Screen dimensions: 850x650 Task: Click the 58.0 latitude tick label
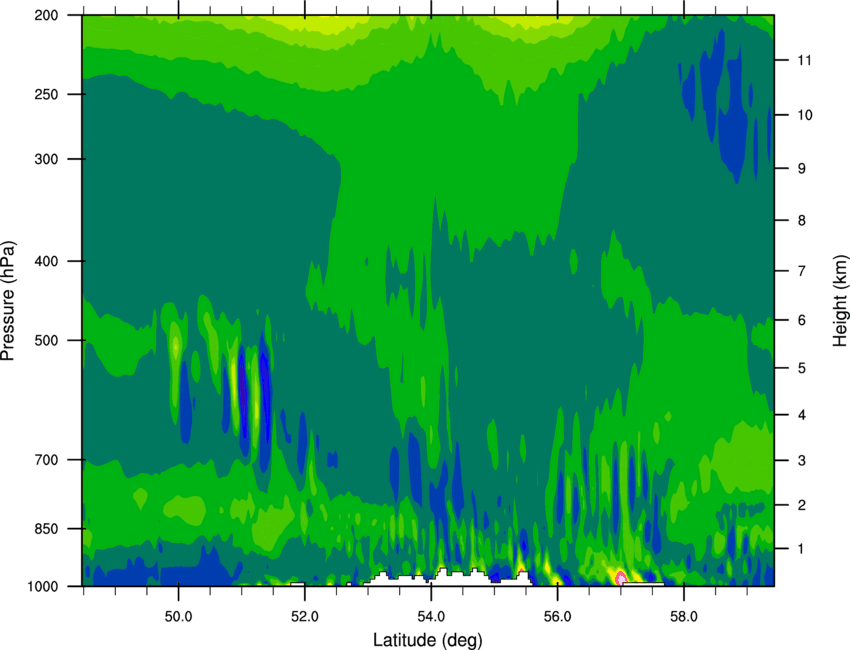(x=684, y=617)
